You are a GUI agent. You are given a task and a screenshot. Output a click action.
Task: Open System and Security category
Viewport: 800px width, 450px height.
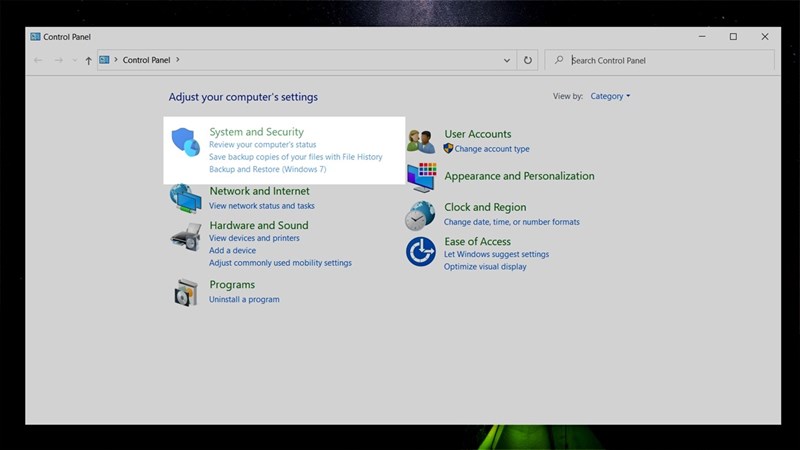click(257, 132)
